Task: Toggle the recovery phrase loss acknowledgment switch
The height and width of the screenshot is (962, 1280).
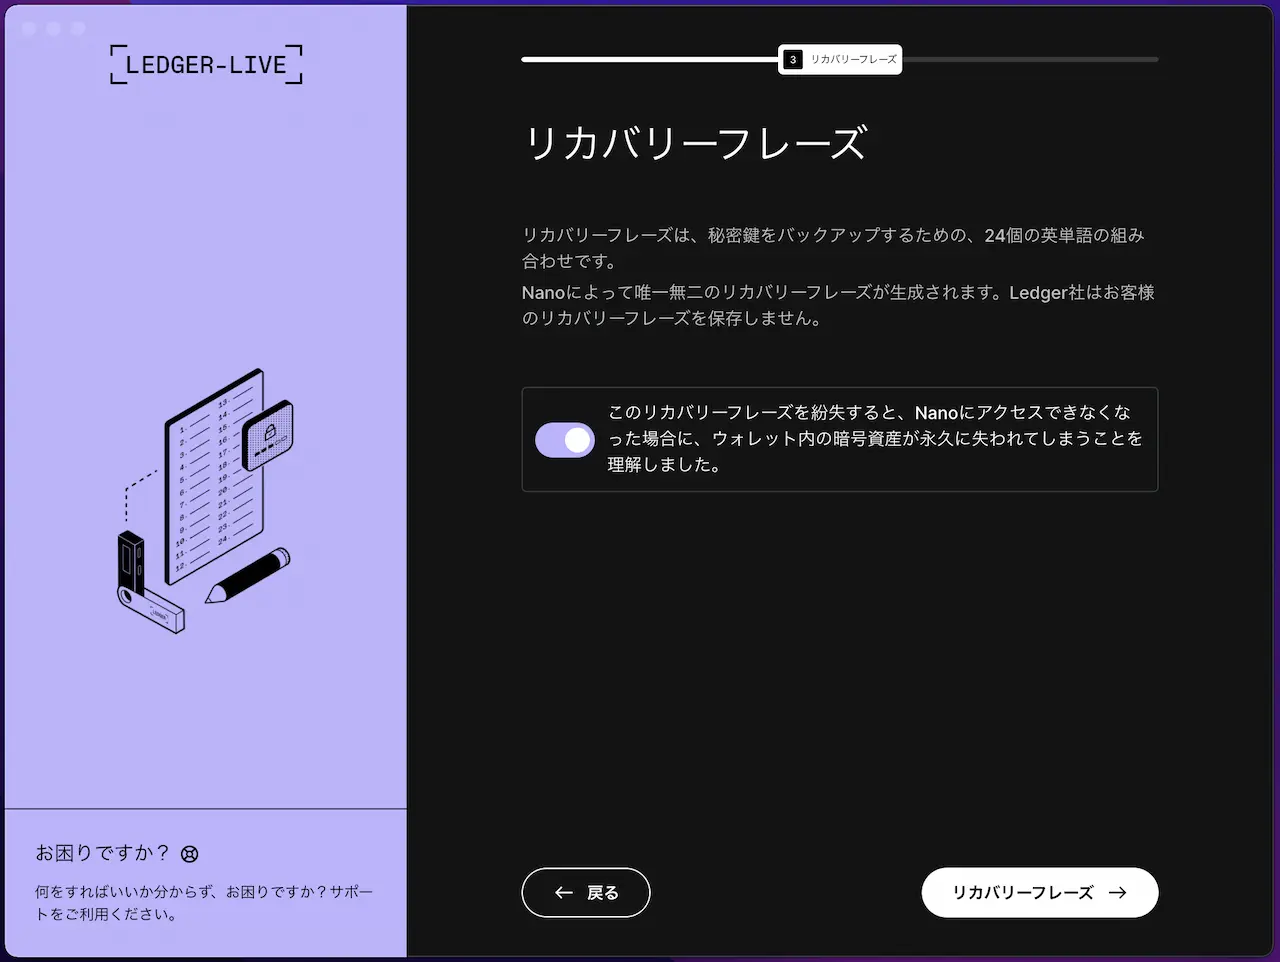Action: 565,440
